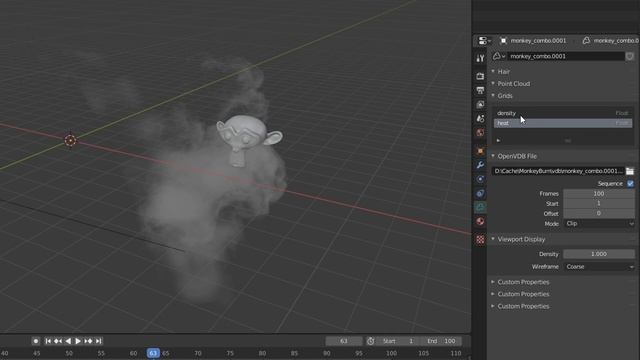Expand the second Custom Properties panel
This screenshot has height=360, width=640.
(493, 294)
